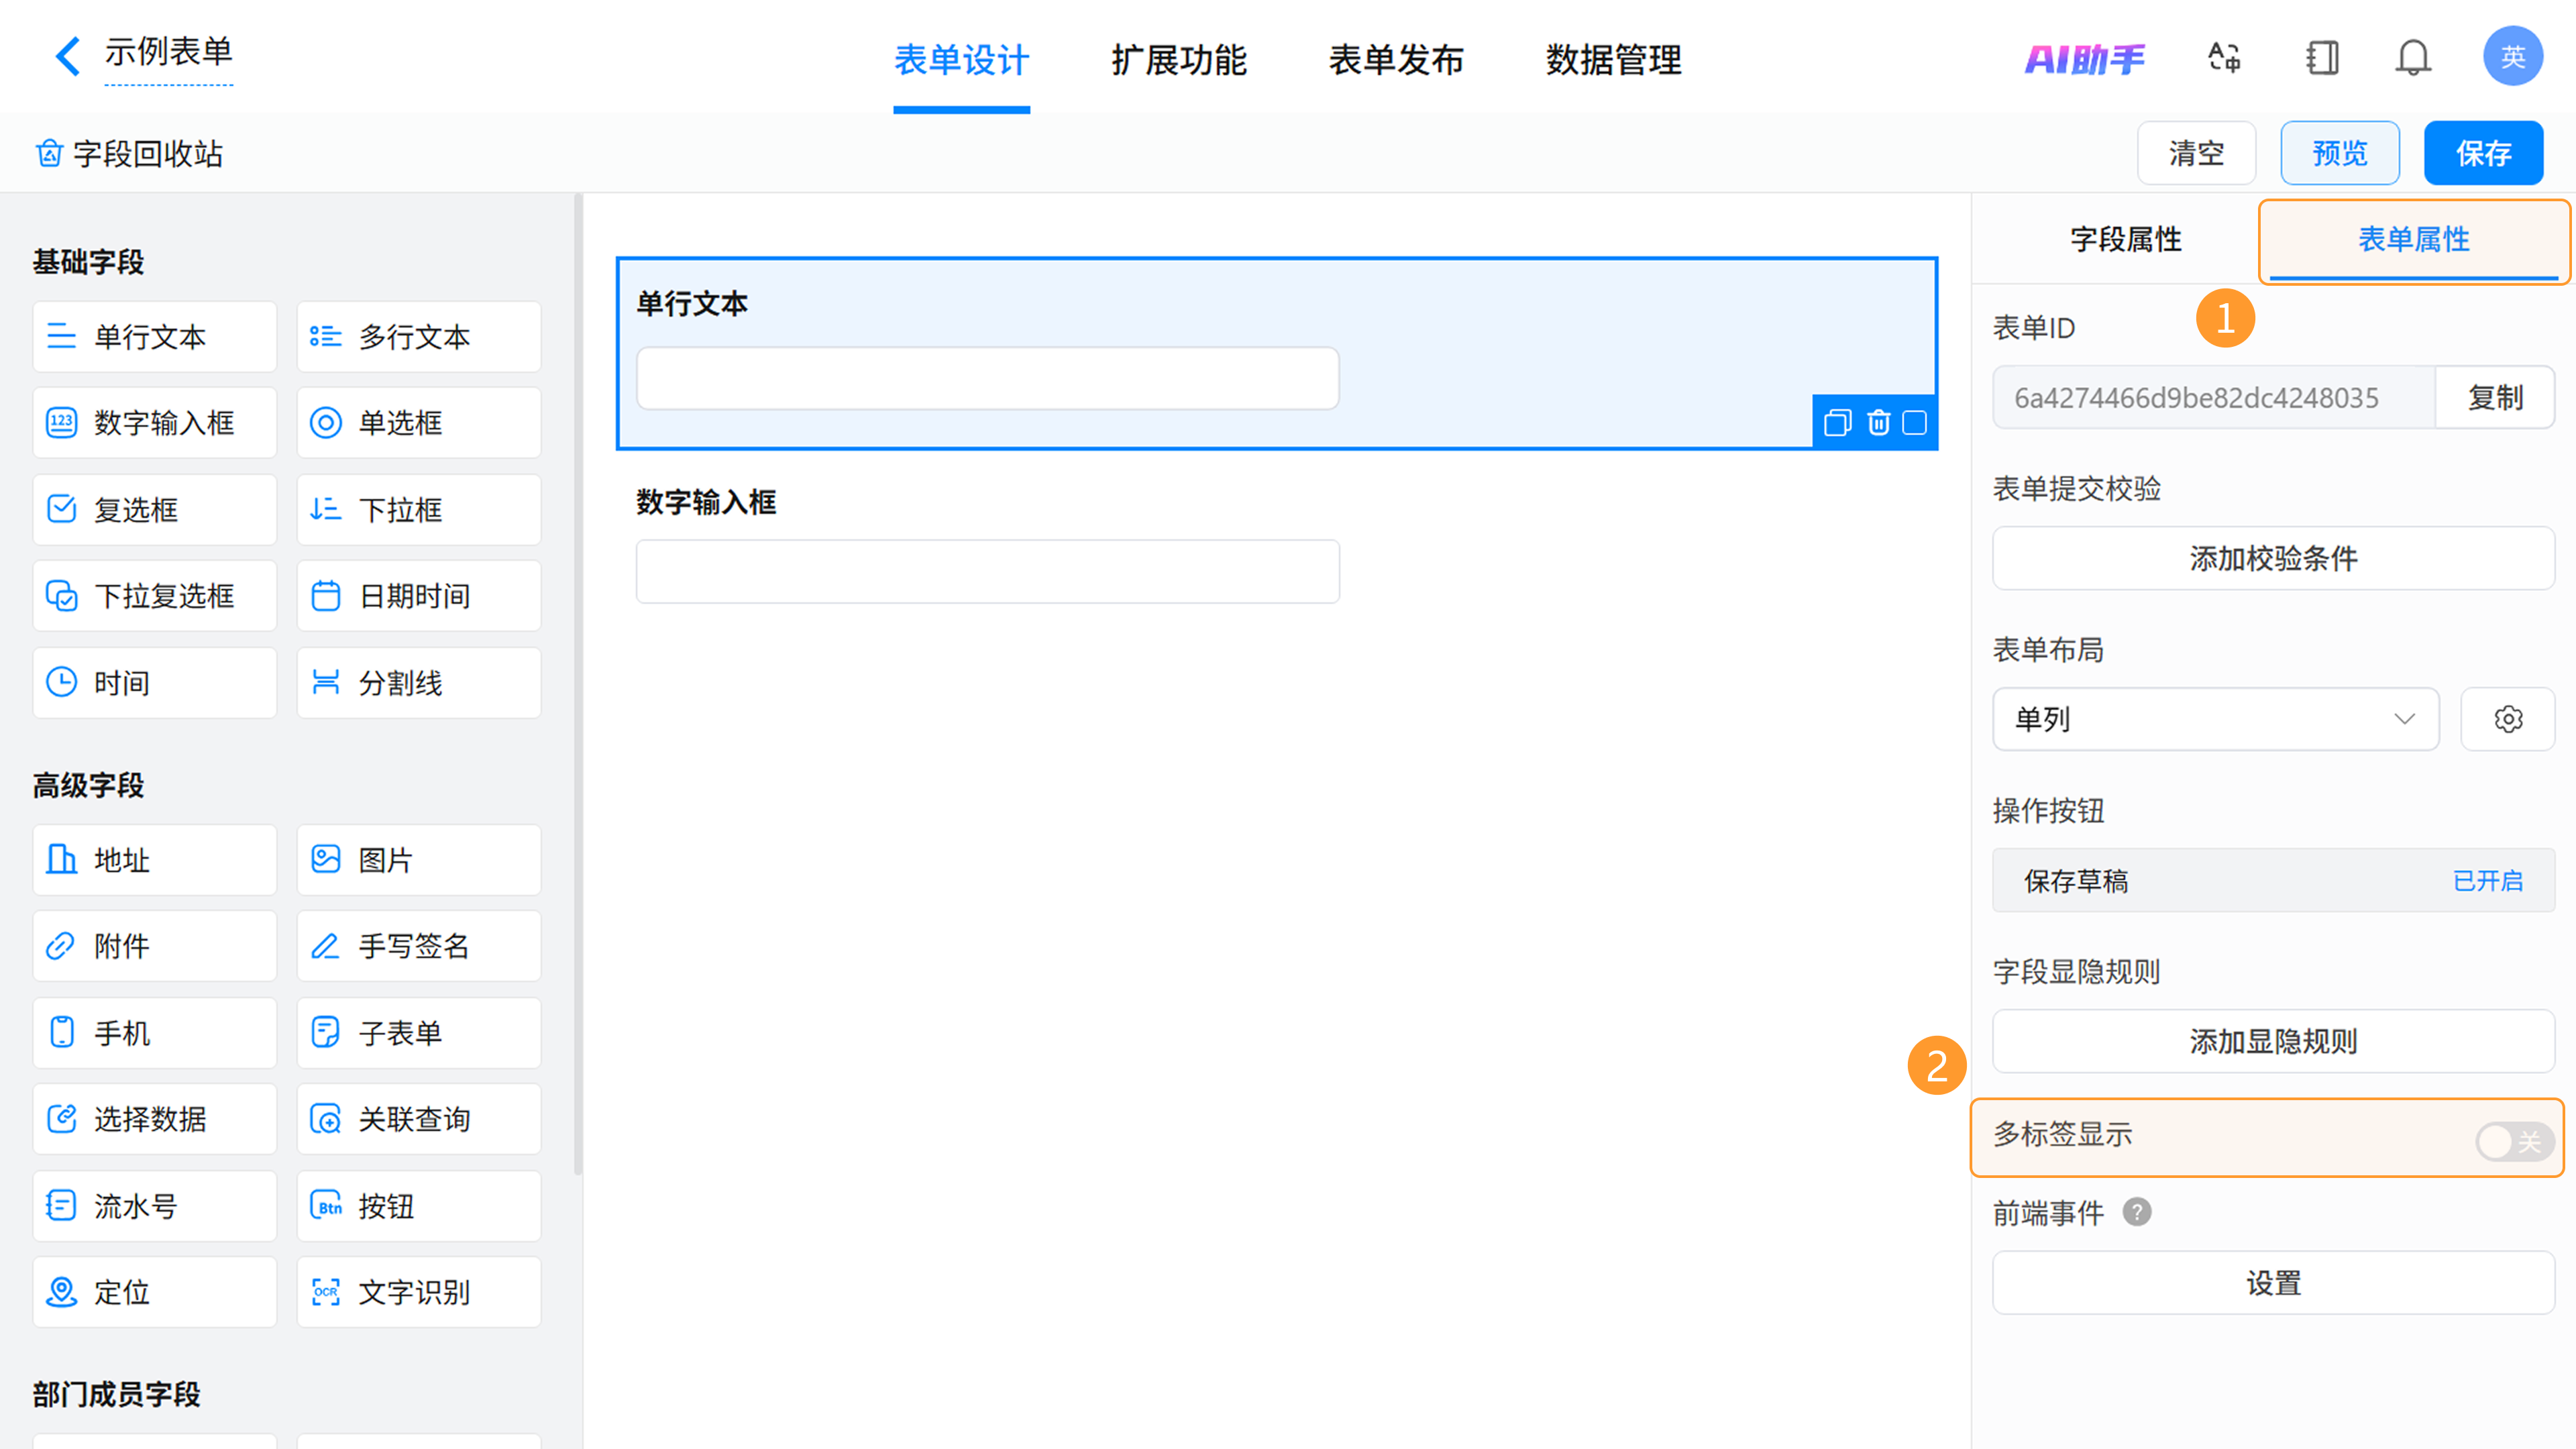Add a 复选框 field
This screenshot has width=2576, height=1449.
[155, 510]
